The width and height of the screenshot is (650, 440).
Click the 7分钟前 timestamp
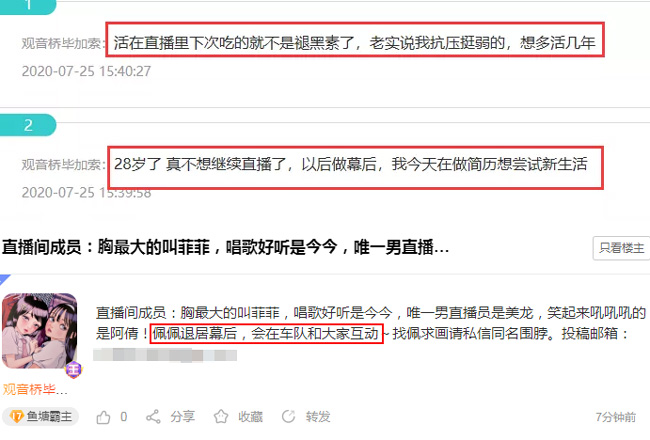pos(616,417)
